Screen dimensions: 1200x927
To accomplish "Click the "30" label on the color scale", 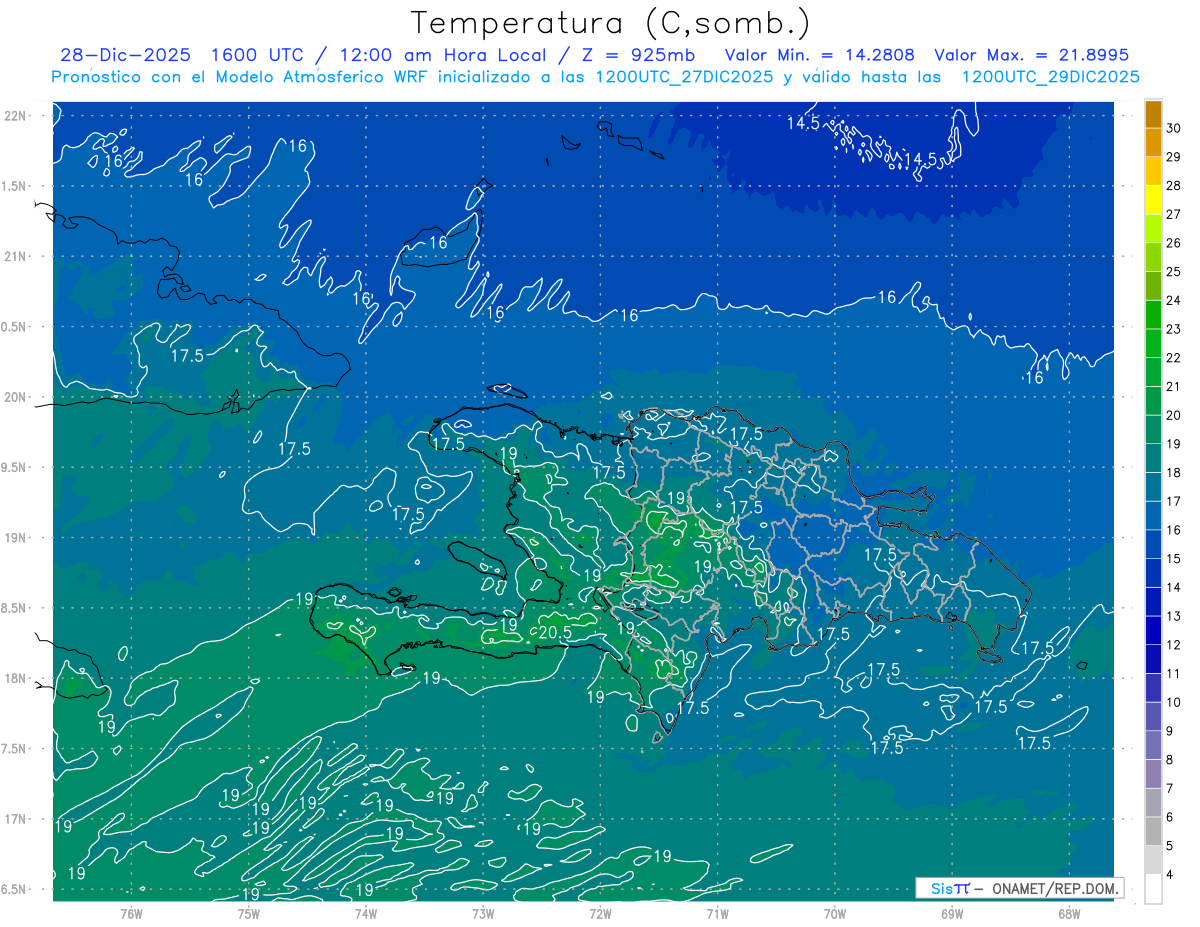I will pos(1175,128).
